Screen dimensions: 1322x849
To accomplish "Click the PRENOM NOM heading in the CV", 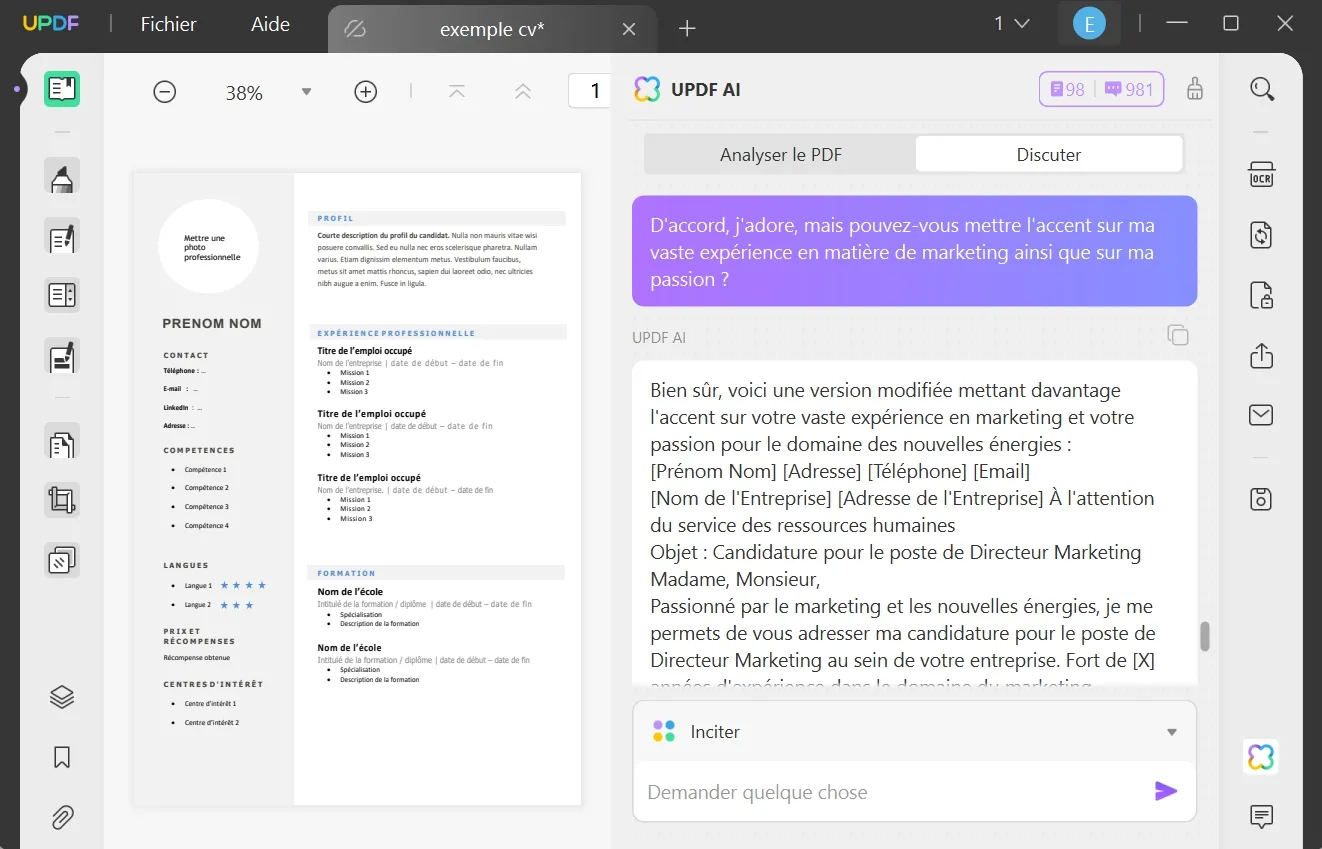I will tap(212, 323).
